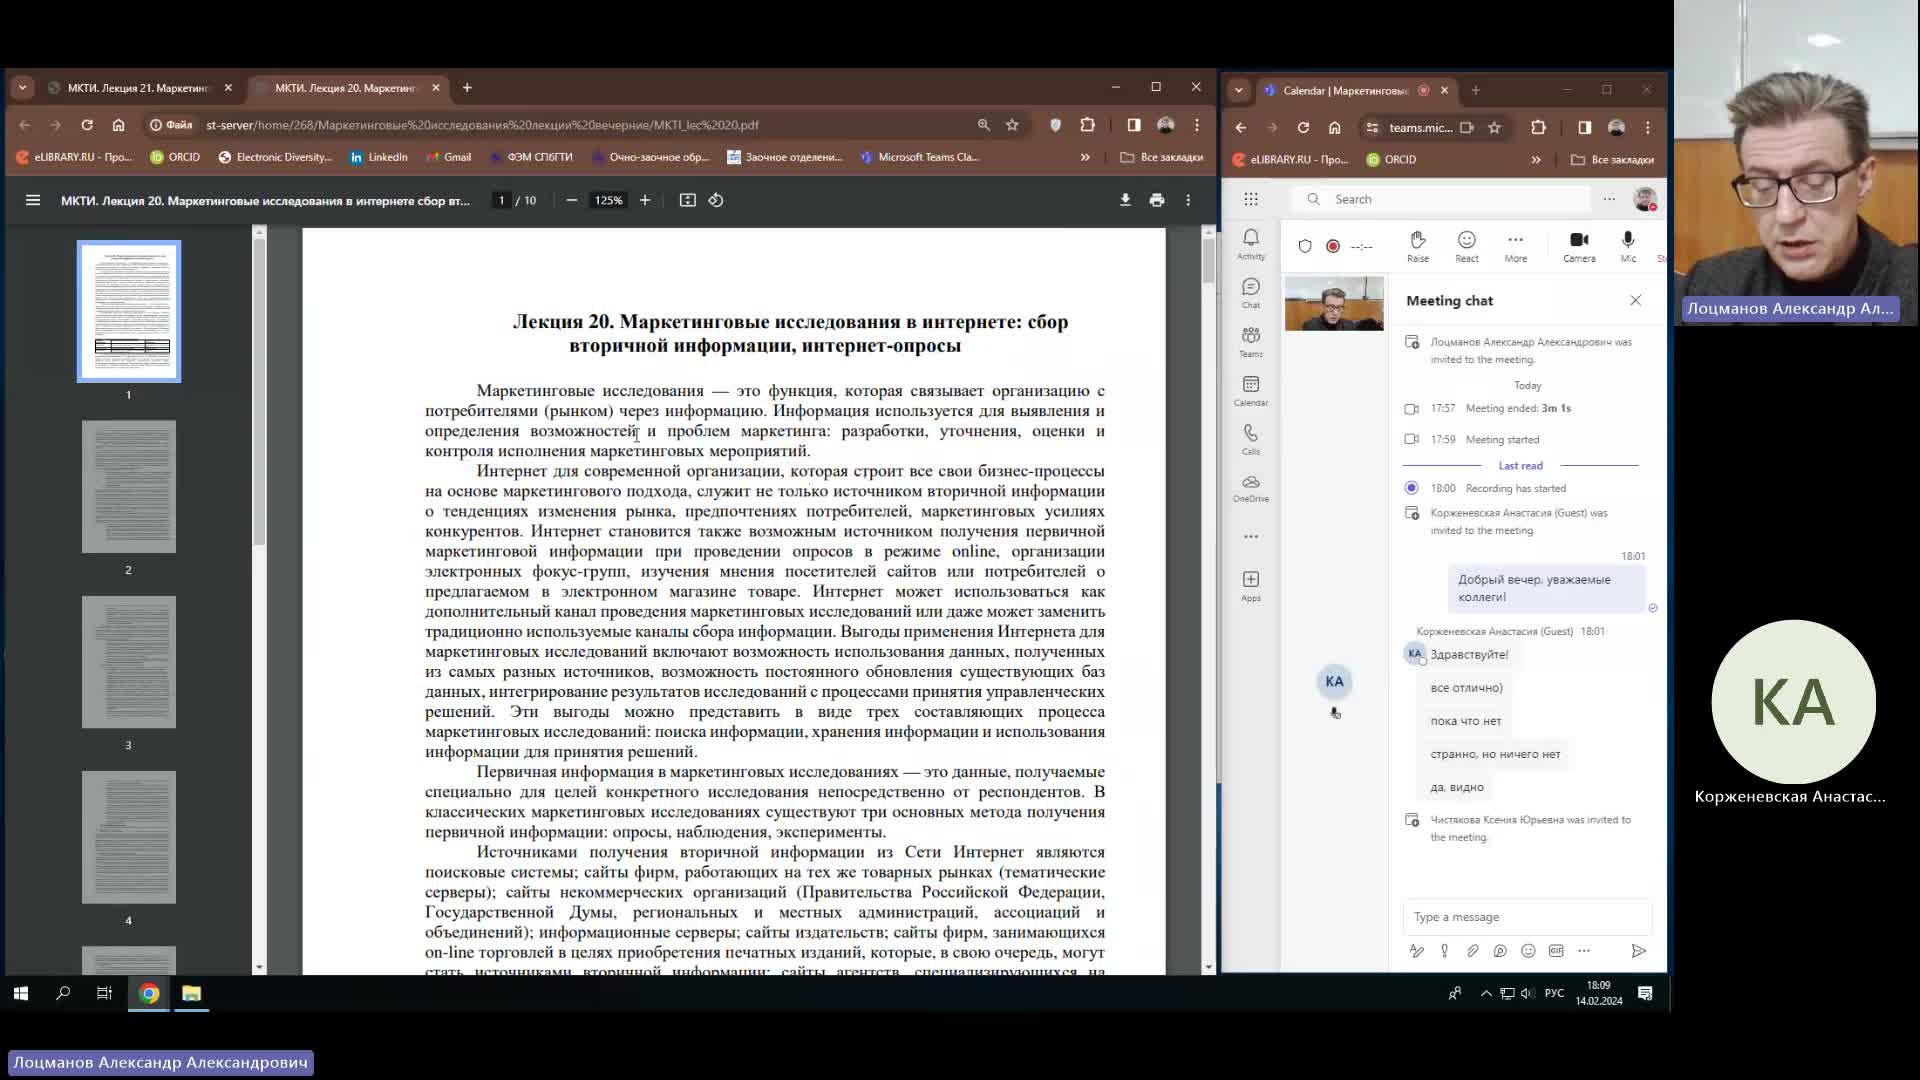Open Teams Chat section

(x=1251, y=293)
